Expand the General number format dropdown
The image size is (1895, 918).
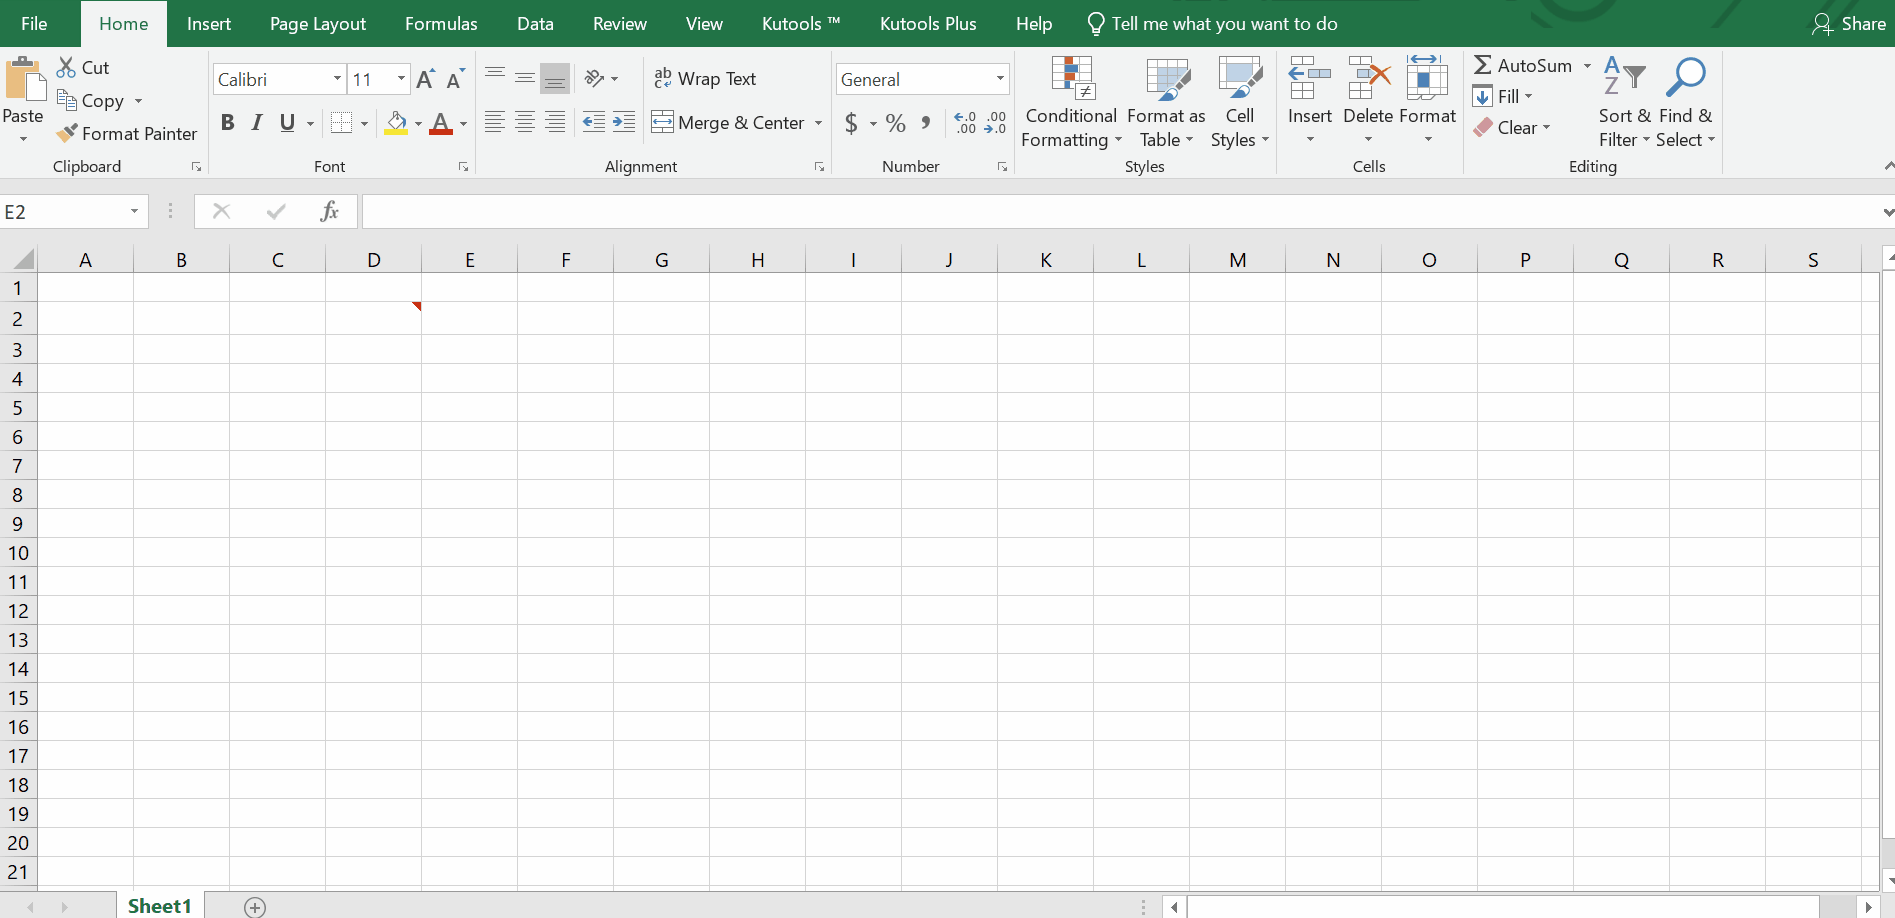[x=1000, y=79]
